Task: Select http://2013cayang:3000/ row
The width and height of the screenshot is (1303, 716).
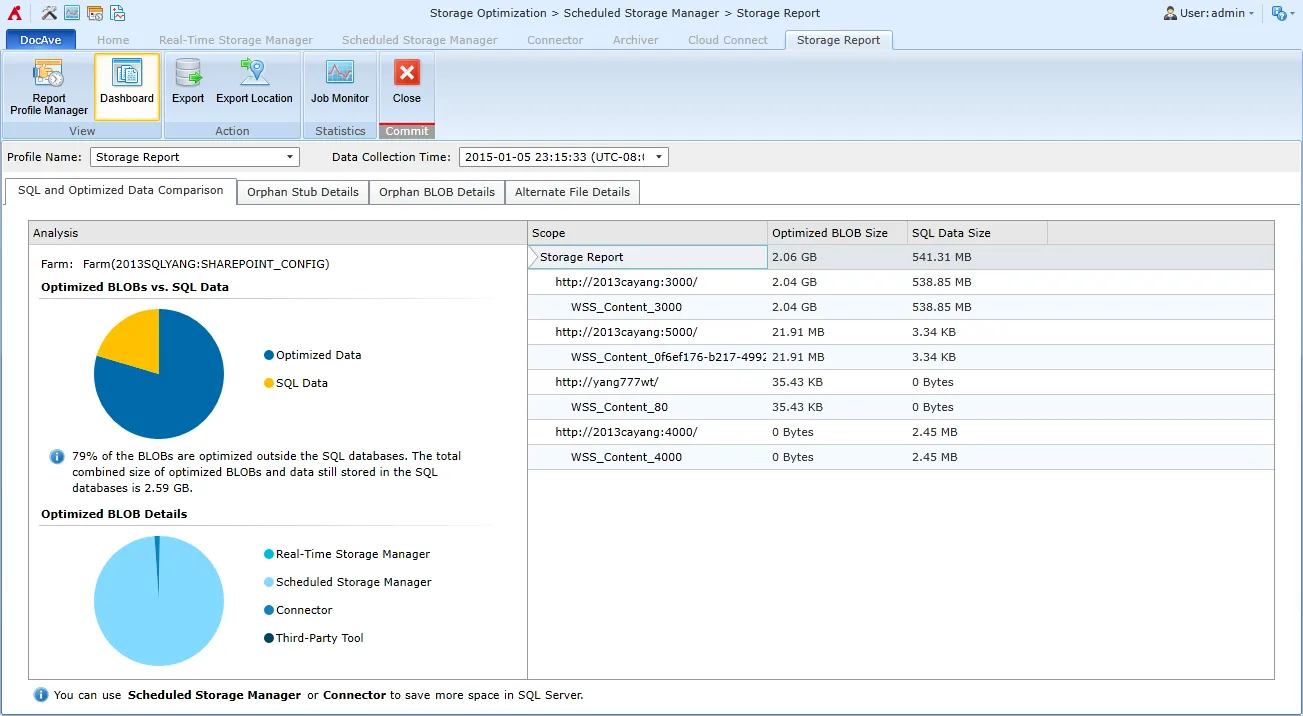Action: [901, 282]
